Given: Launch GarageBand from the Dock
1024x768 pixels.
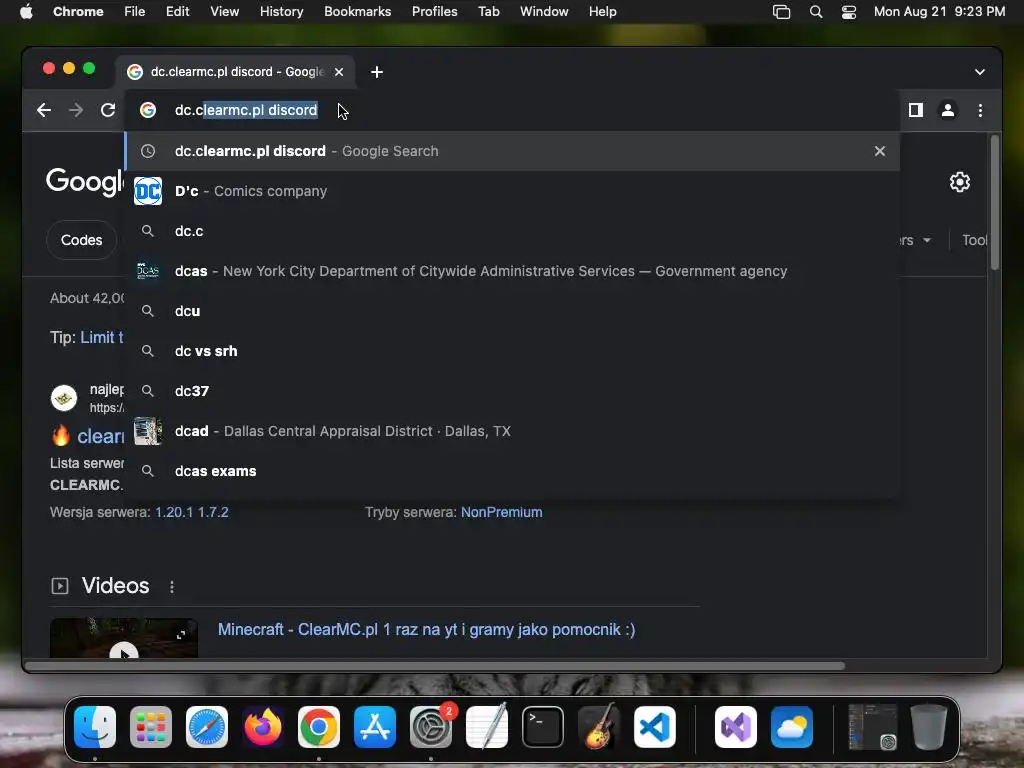Looking at the screenshot, I should (599, 726).
